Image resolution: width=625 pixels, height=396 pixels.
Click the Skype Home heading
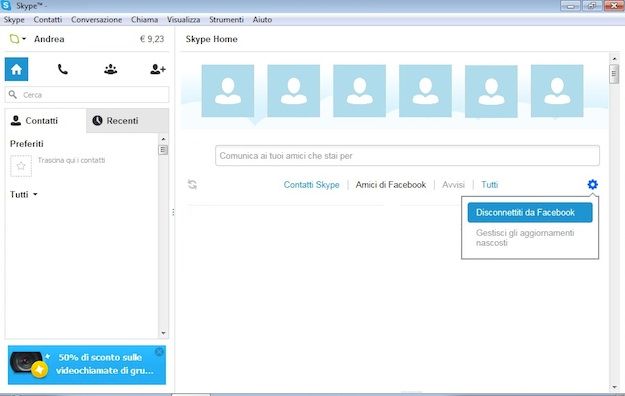pyautogui.click(x=211, y=39)
